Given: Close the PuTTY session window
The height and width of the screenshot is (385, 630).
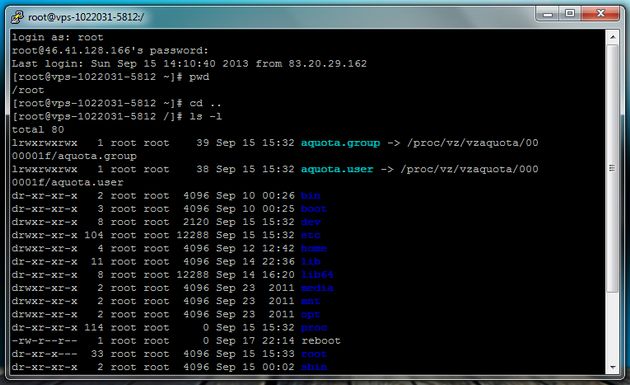Looking at the screenshot, I should [601, 14].
